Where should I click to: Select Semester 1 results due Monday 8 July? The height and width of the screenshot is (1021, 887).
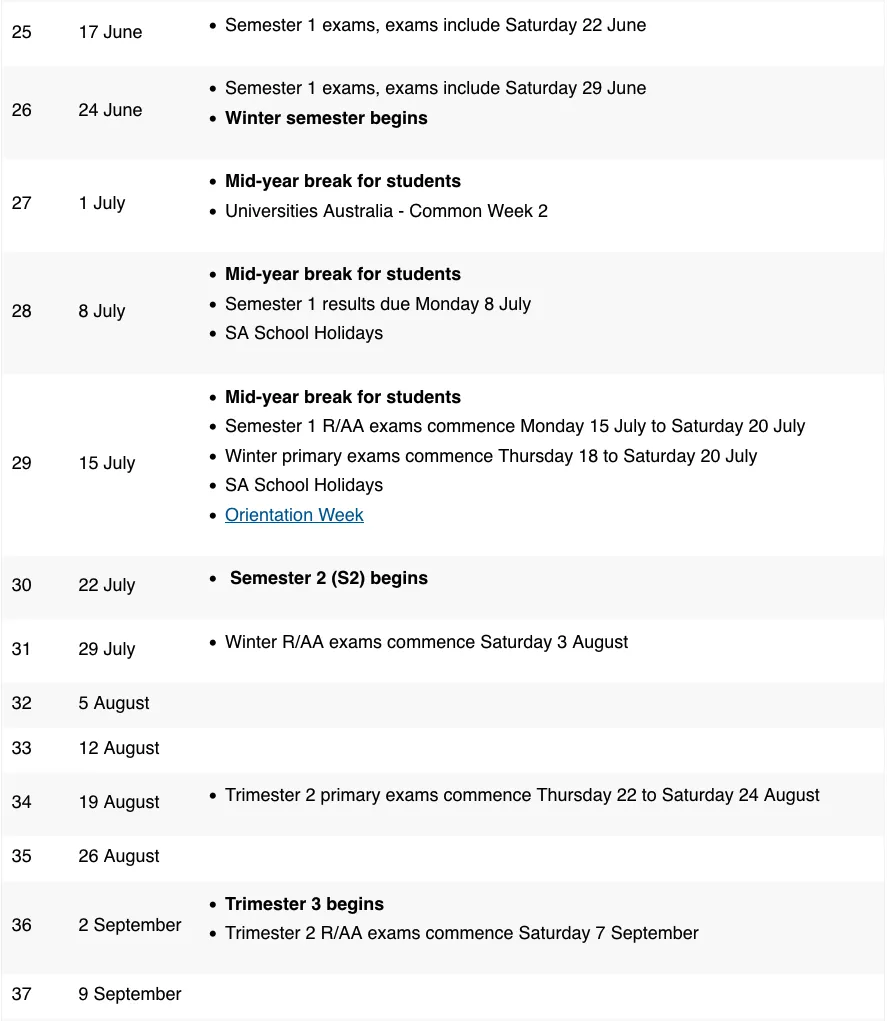pyautogui.click(x=378, y=304)
